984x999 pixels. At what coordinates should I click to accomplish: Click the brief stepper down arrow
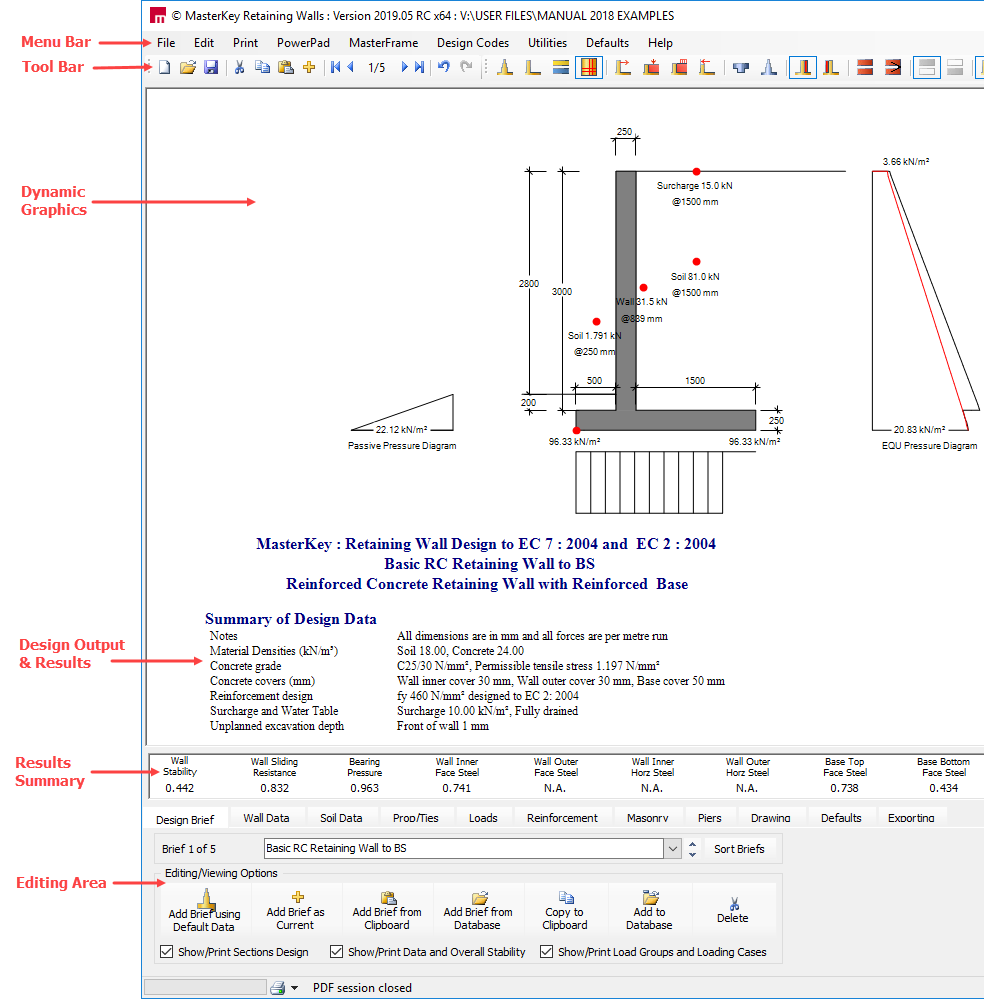692,854
